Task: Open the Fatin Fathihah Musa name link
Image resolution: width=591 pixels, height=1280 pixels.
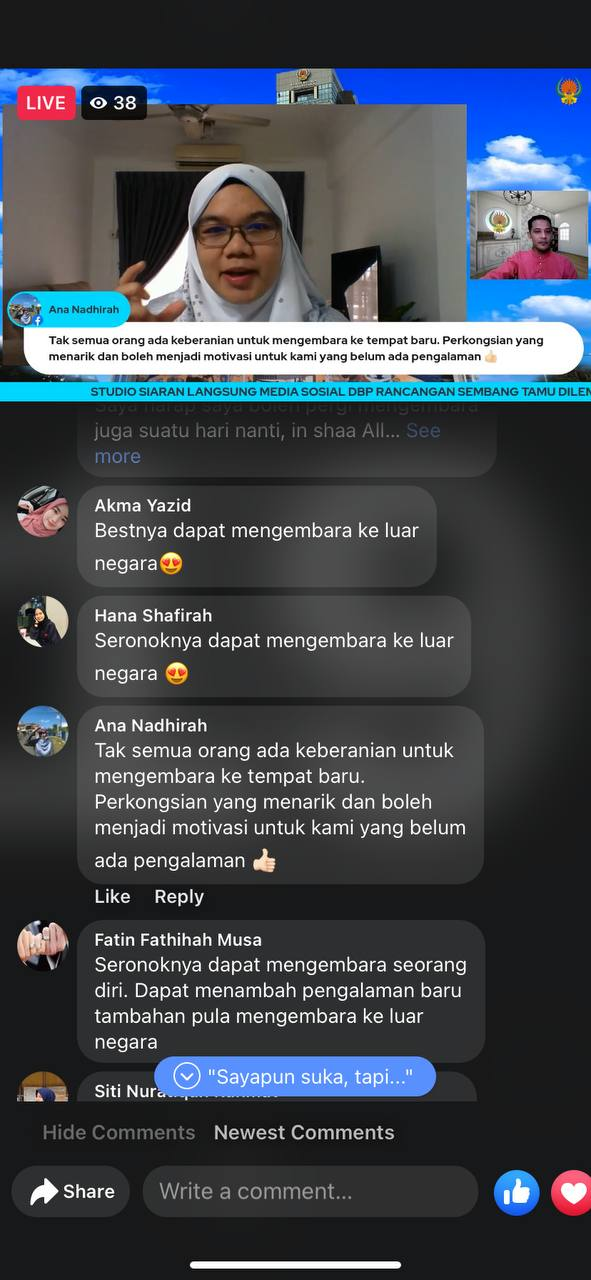Action: point(178,939)
